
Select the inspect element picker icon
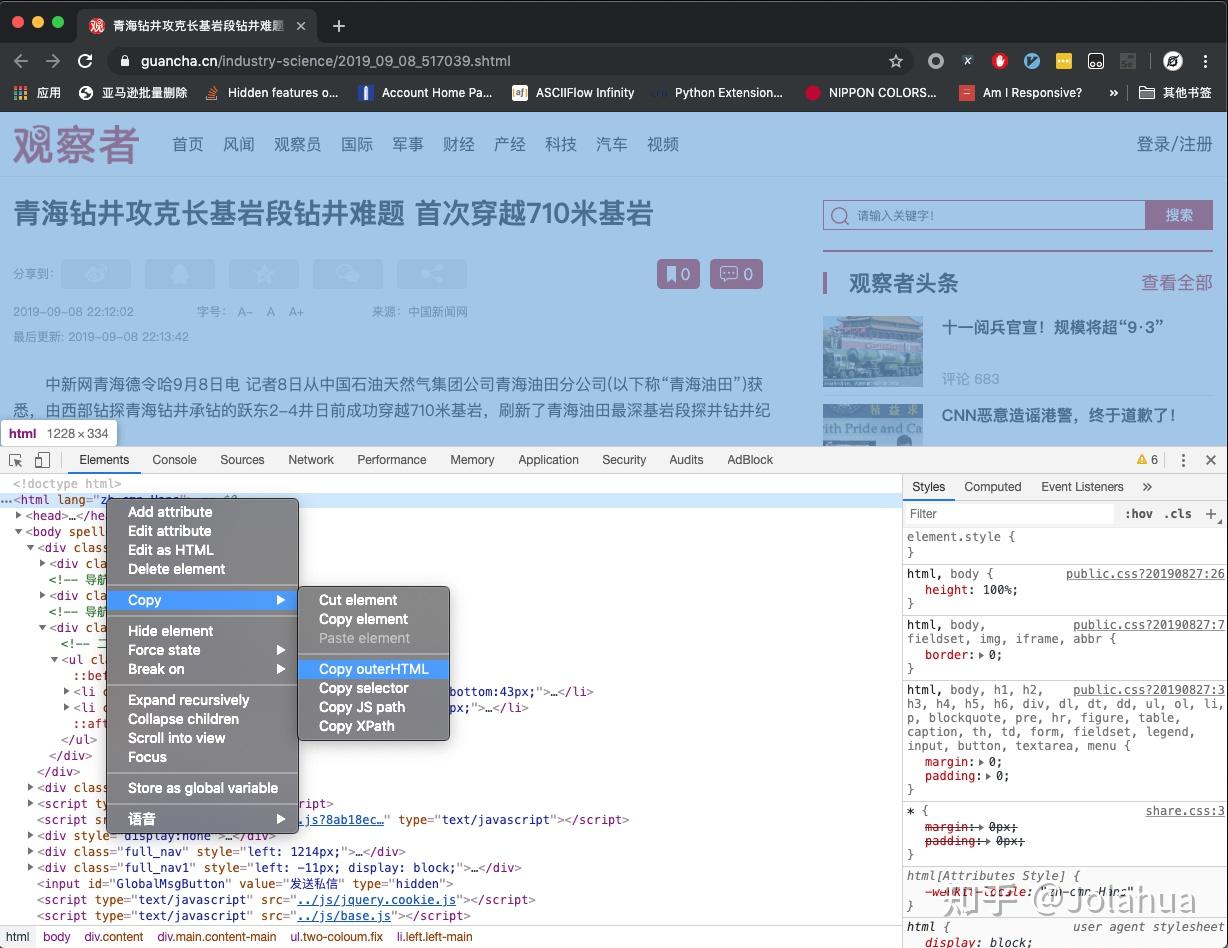16,460
